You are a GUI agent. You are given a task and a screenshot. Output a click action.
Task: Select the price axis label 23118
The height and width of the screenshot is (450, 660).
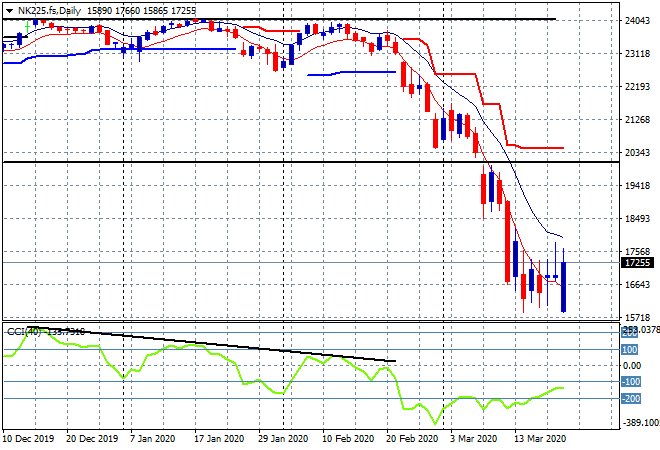coord(637,53)
